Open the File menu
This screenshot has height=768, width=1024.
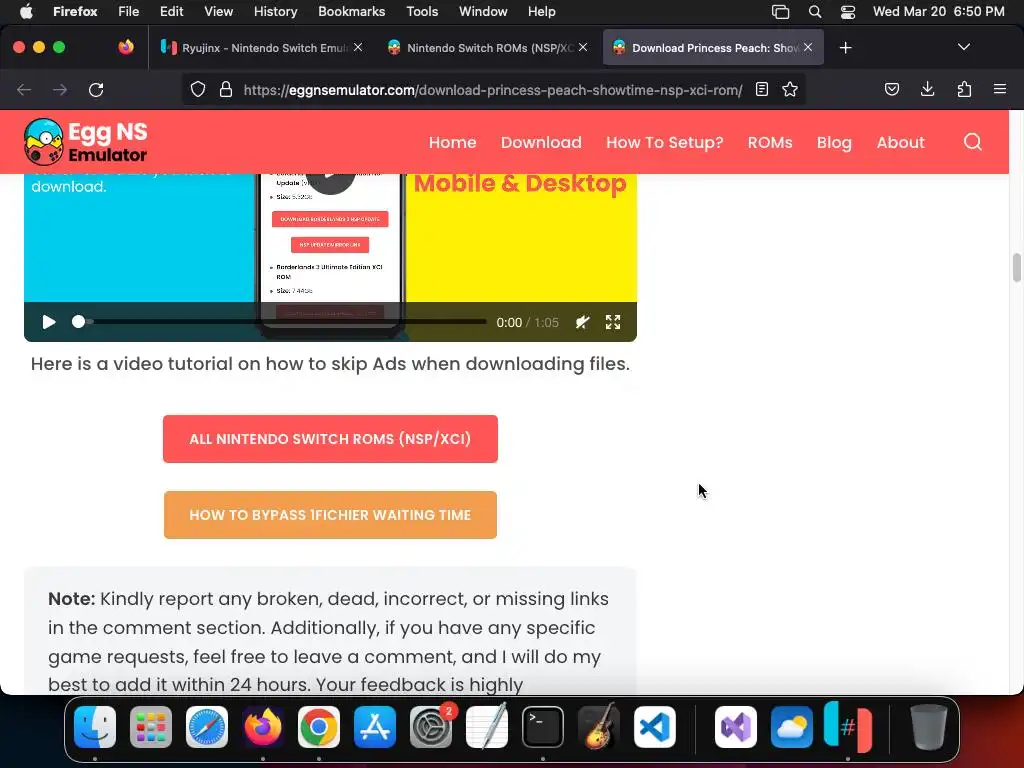coord(129,11)
